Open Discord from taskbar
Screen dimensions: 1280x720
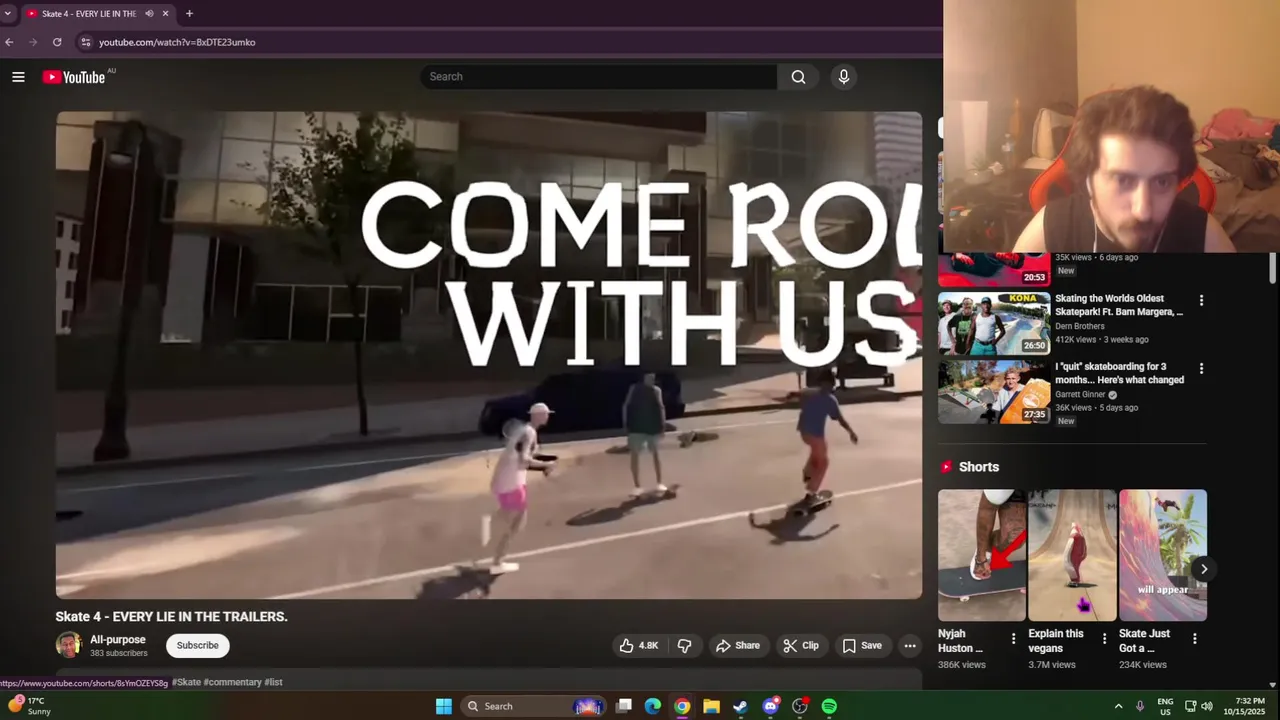[x=770, y=706]
